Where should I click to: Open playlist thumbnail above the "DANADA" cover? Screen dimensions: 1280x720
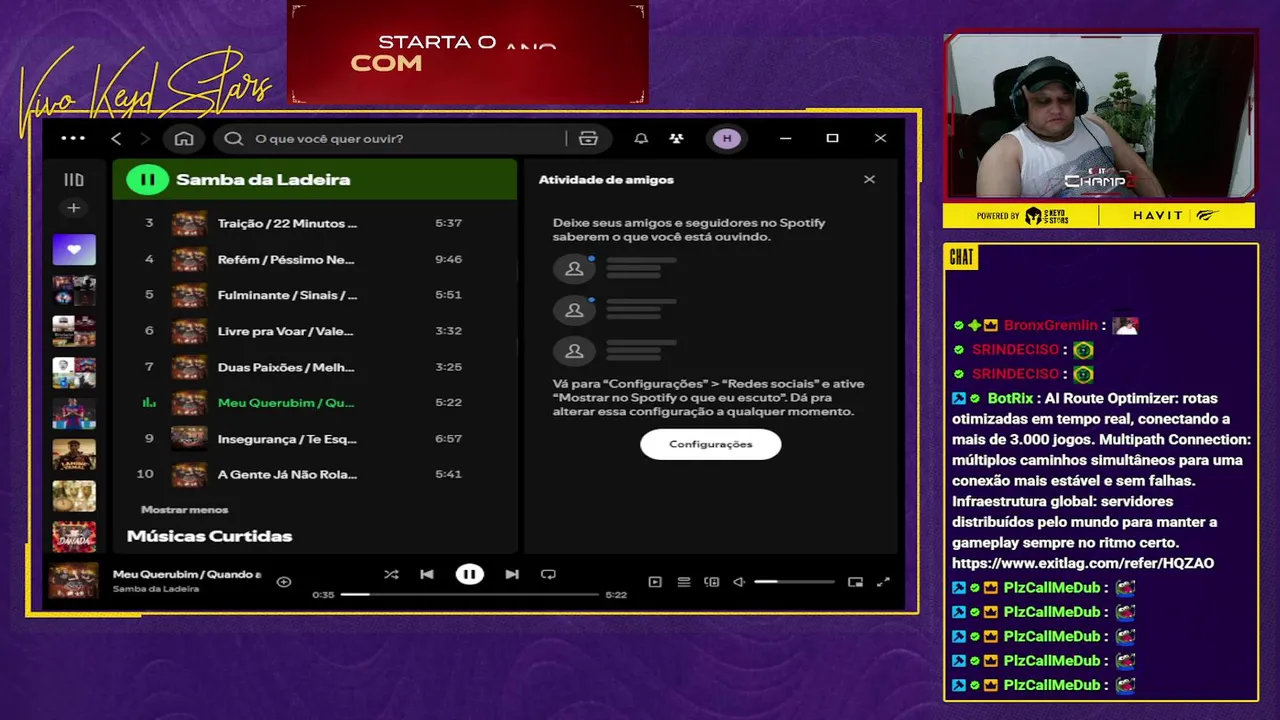[74, 495]
